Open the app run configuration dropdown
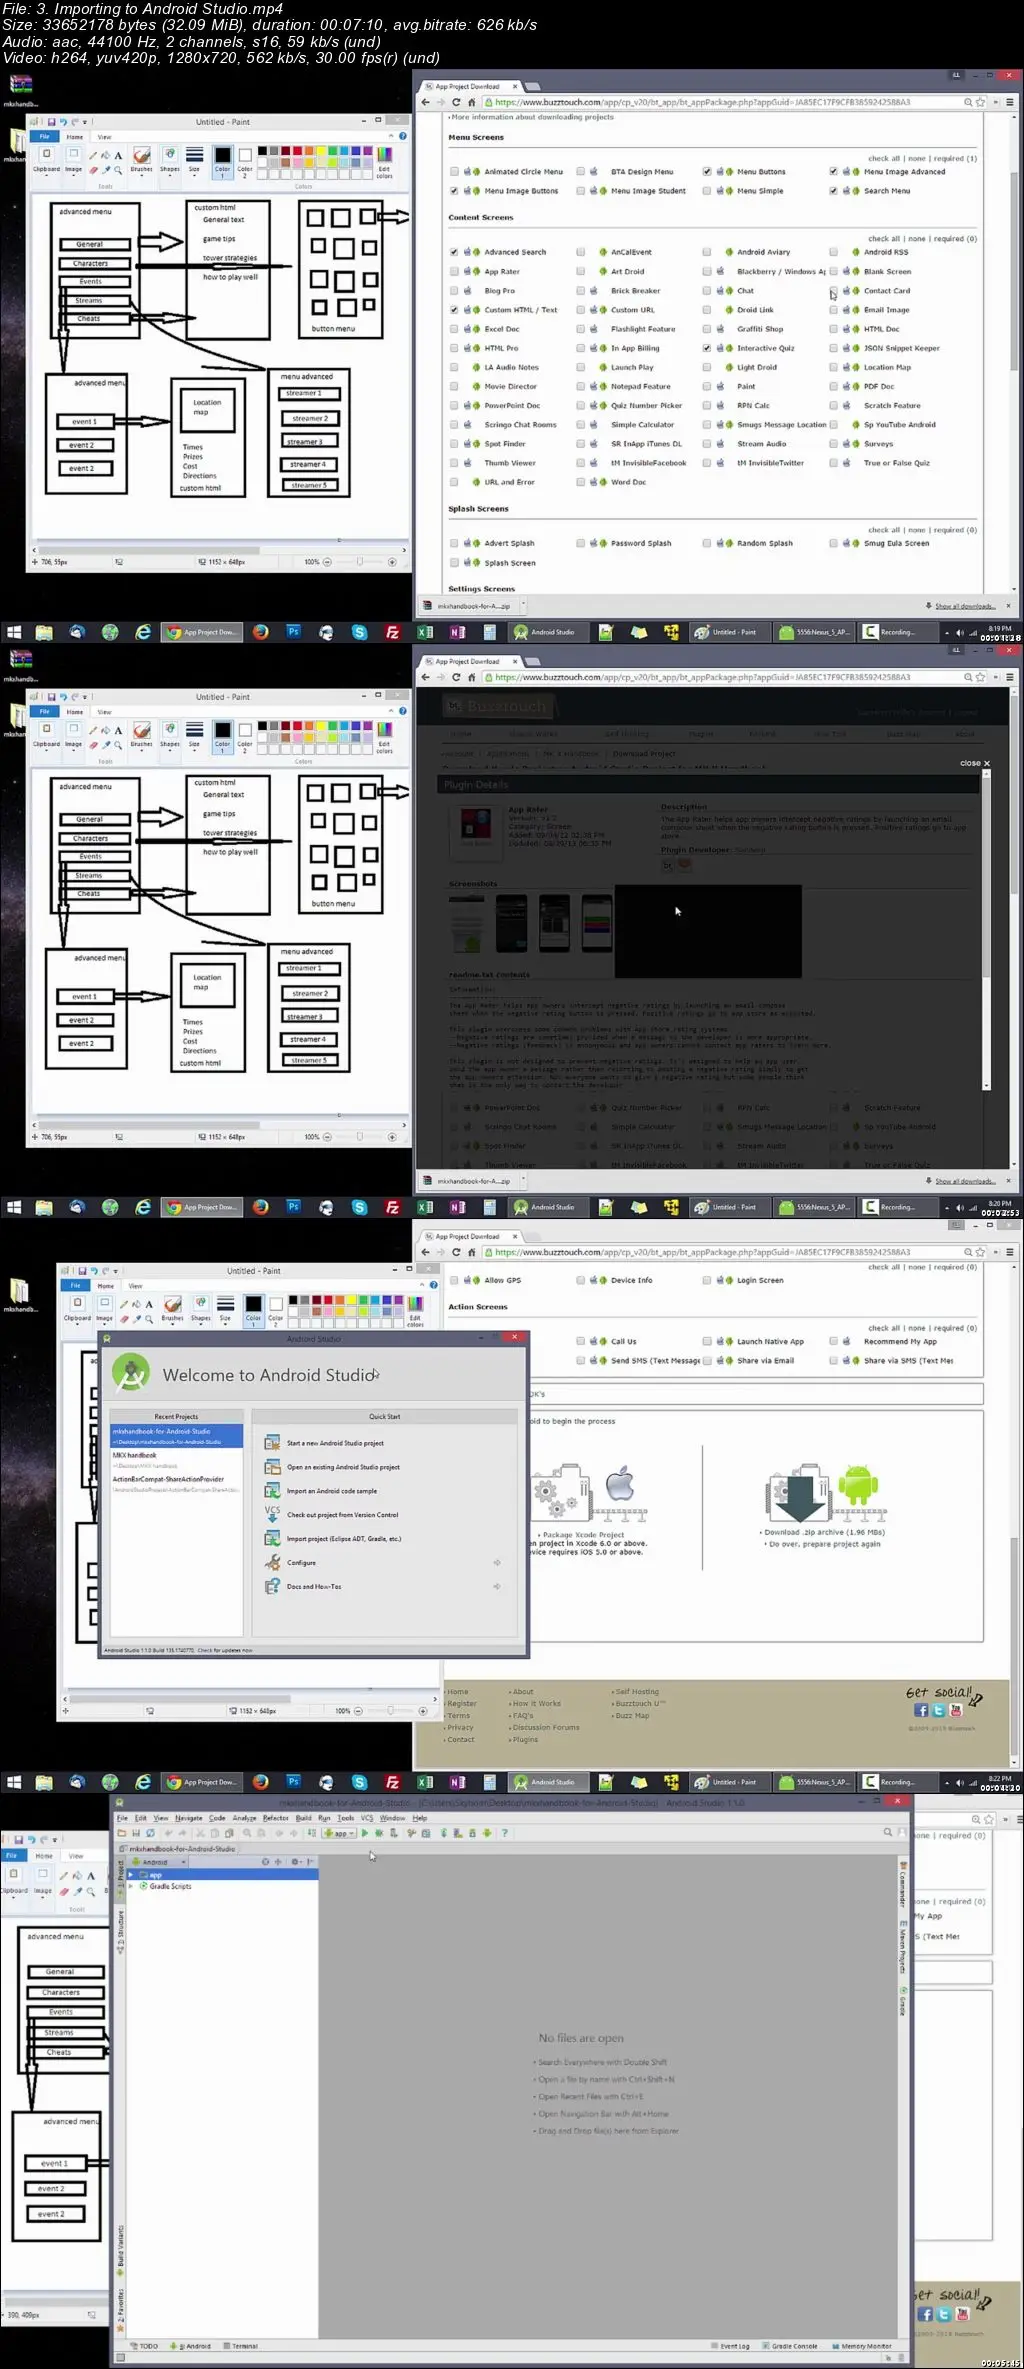 pyautogui.click(x=340, y=1833)
